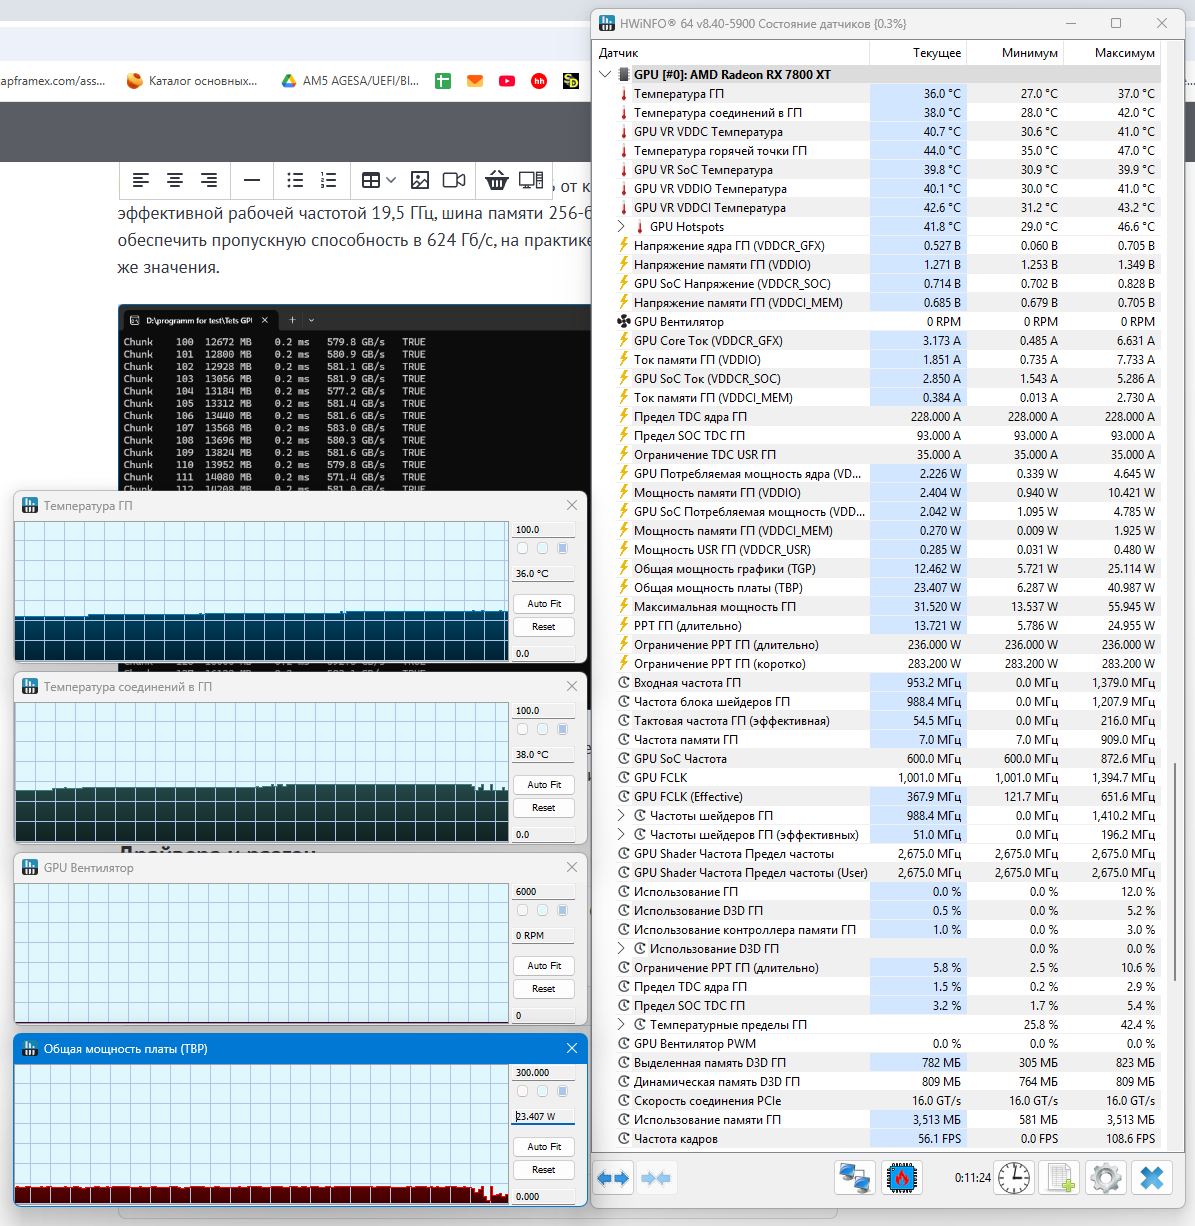Click Auto Fit in GPU Вентилятор graph
Screen dimensions: 1195x1226
click(544, 966)
